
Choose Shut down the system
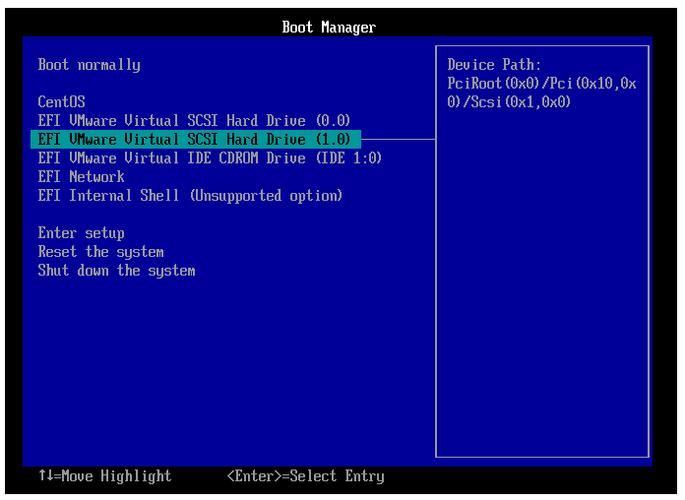pyautogui.click(x=116, y=271)
